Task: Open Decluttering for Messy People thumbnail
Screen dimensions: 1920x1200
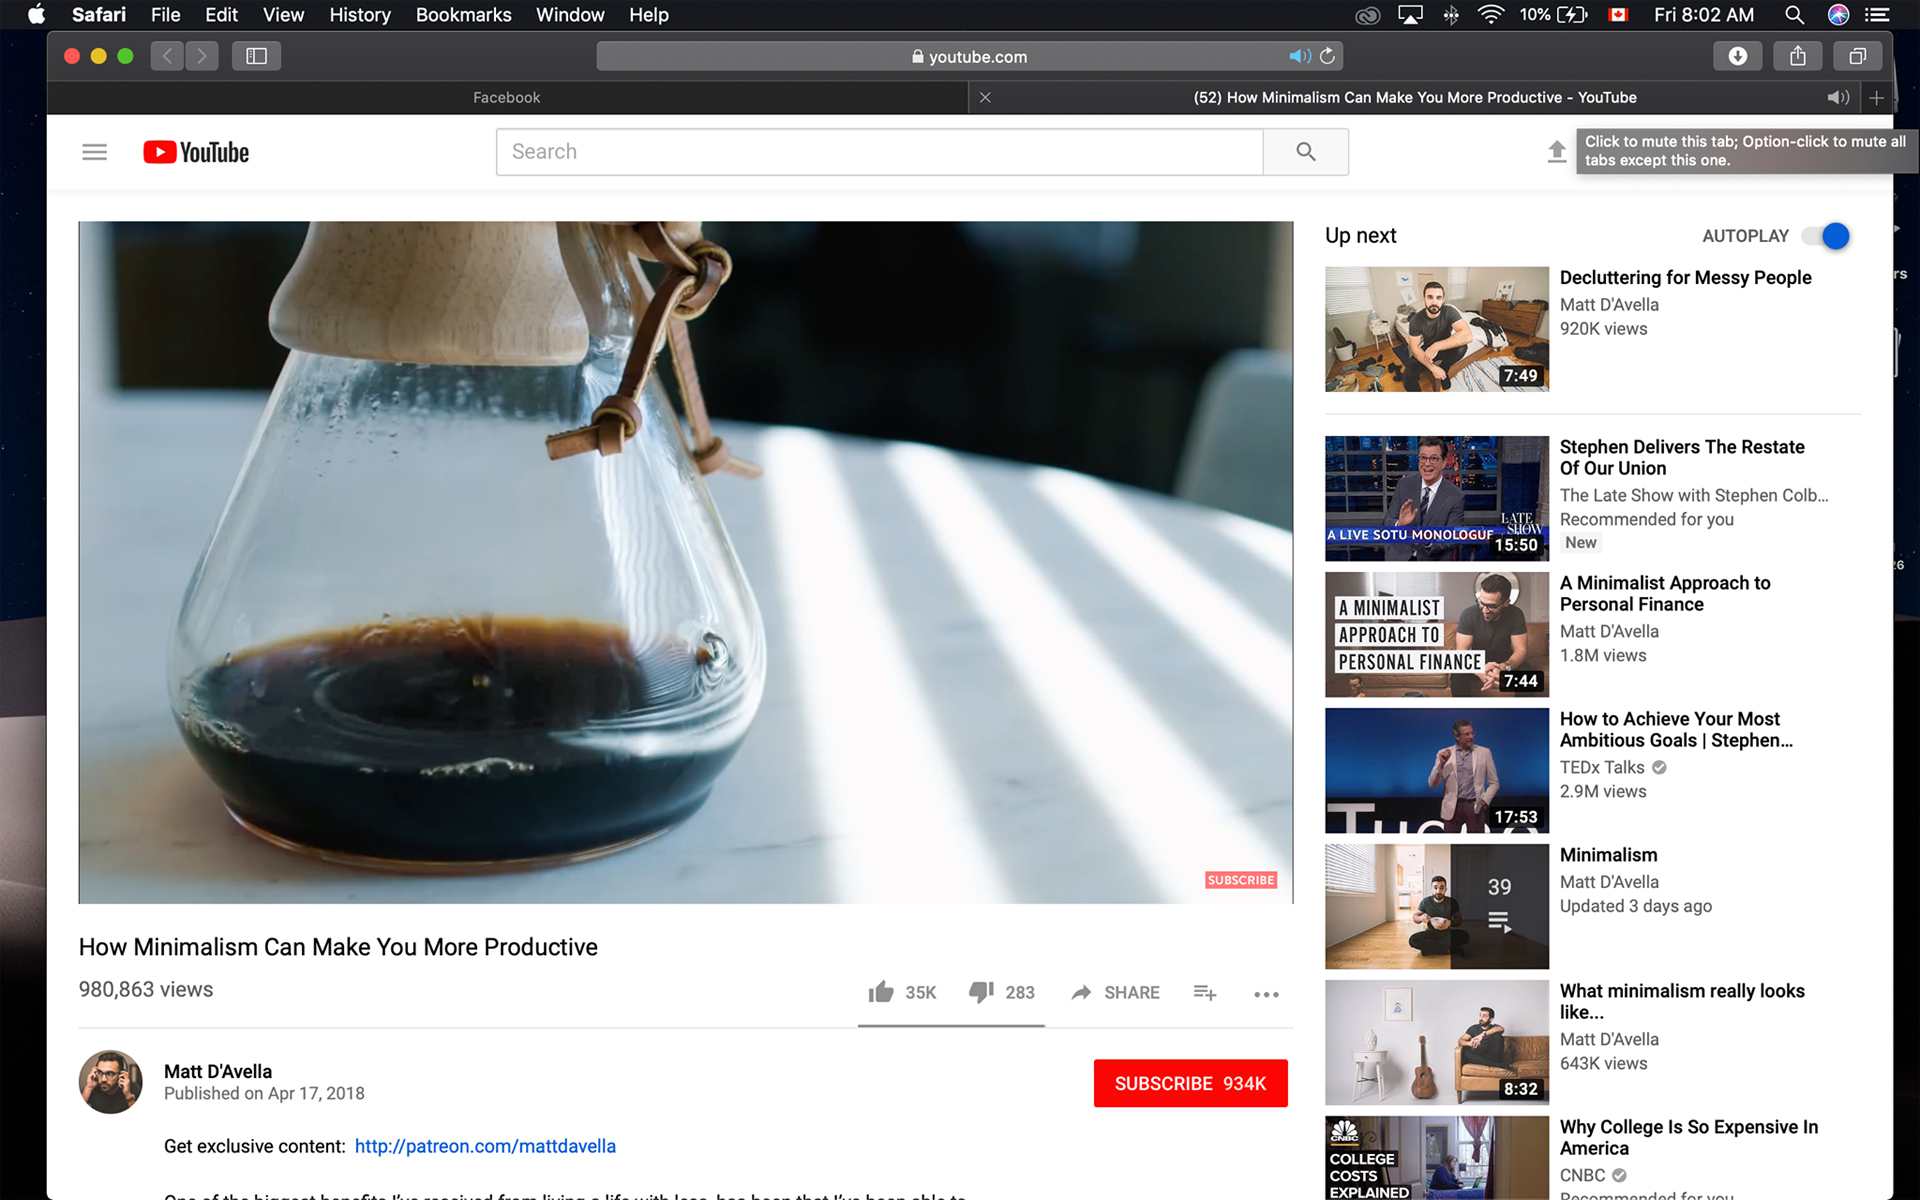Action: point(1436,329)
